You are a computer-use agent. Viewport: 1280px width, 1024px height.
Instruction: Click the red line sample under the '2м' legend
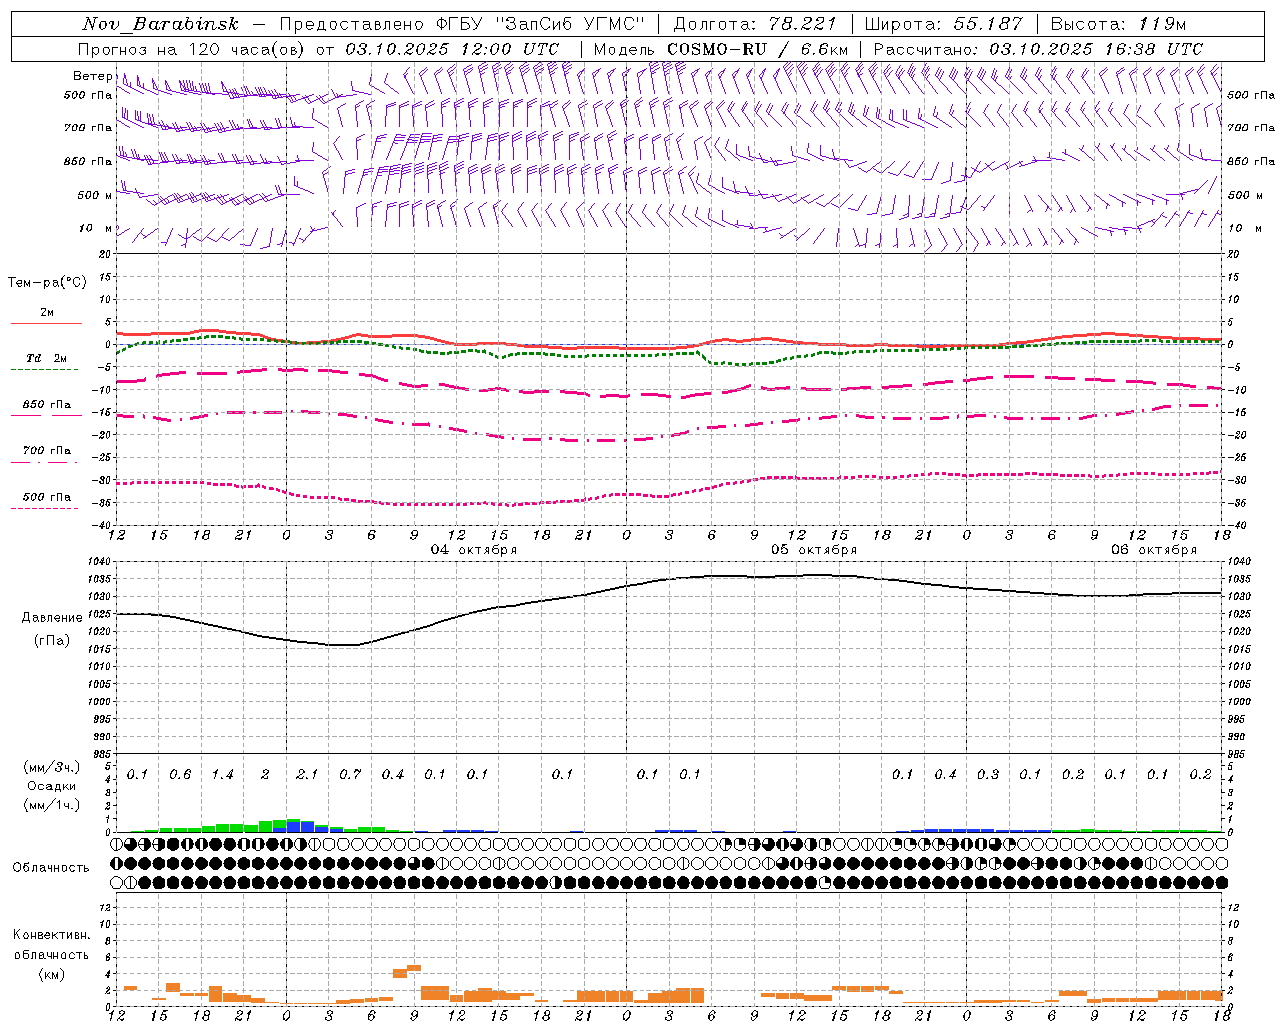coord(46,324)
